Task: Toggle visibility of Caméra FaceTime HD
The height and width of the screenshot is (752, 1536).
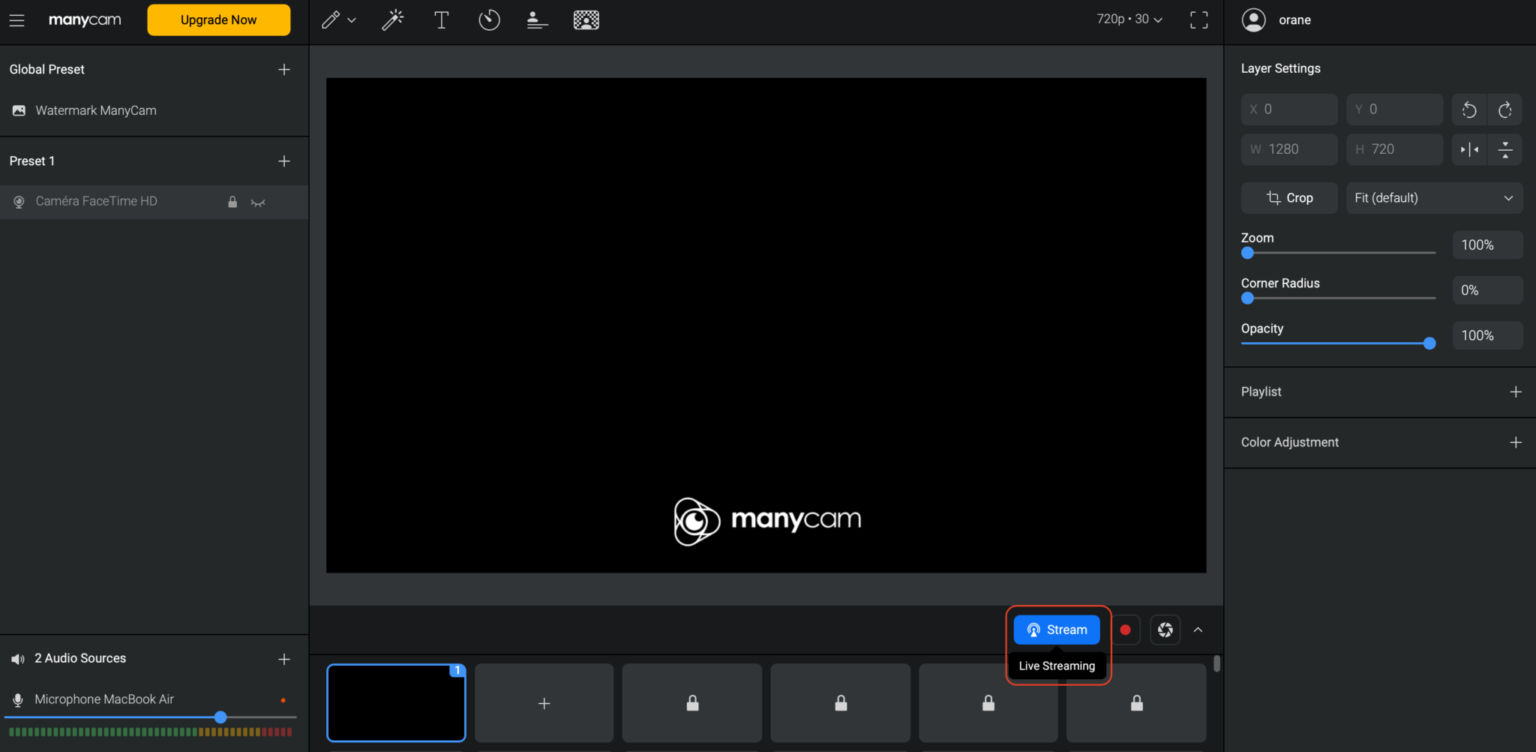Action: [258, 201]
